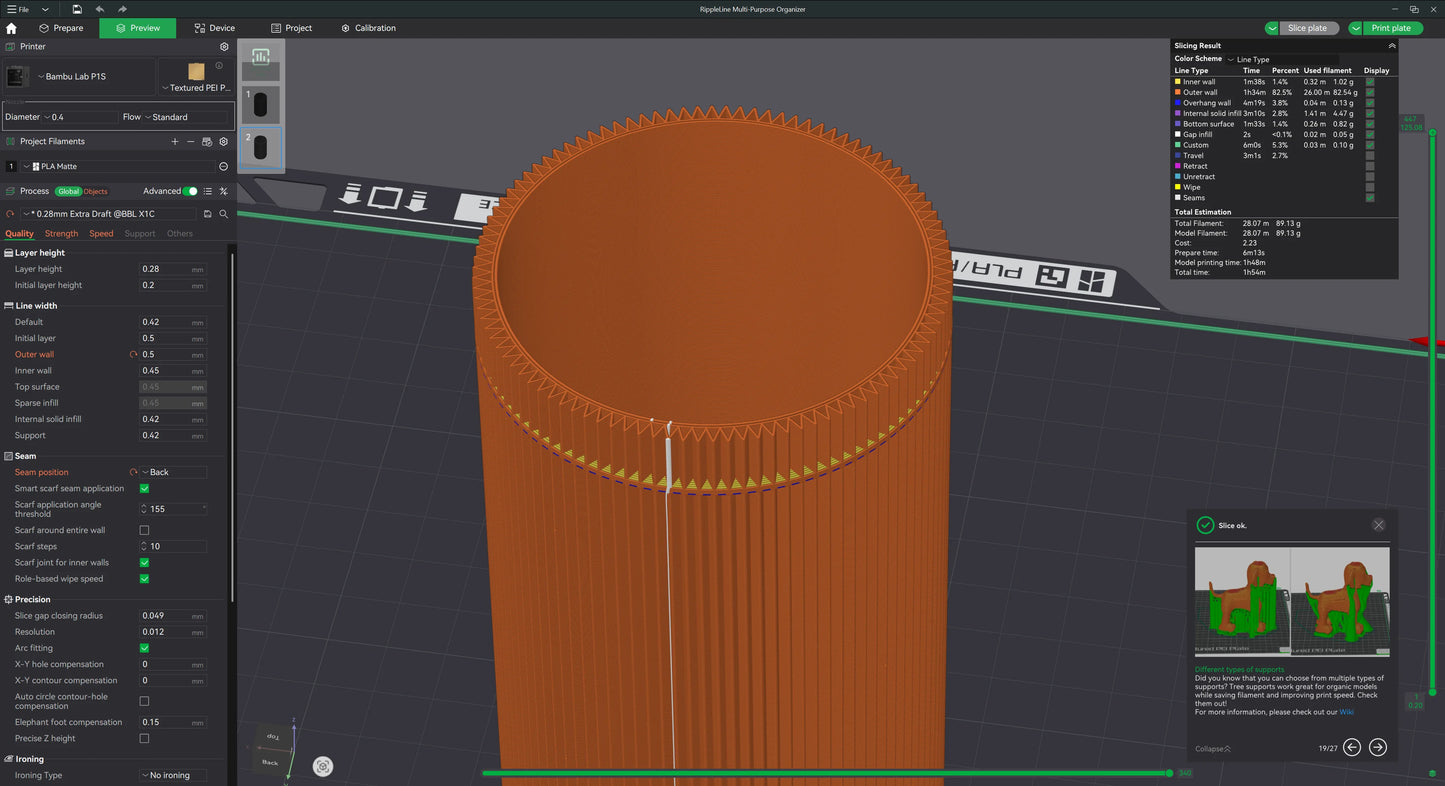Toggle the Advanced settings switch
1445x786 pixels.
coord(190,191)
